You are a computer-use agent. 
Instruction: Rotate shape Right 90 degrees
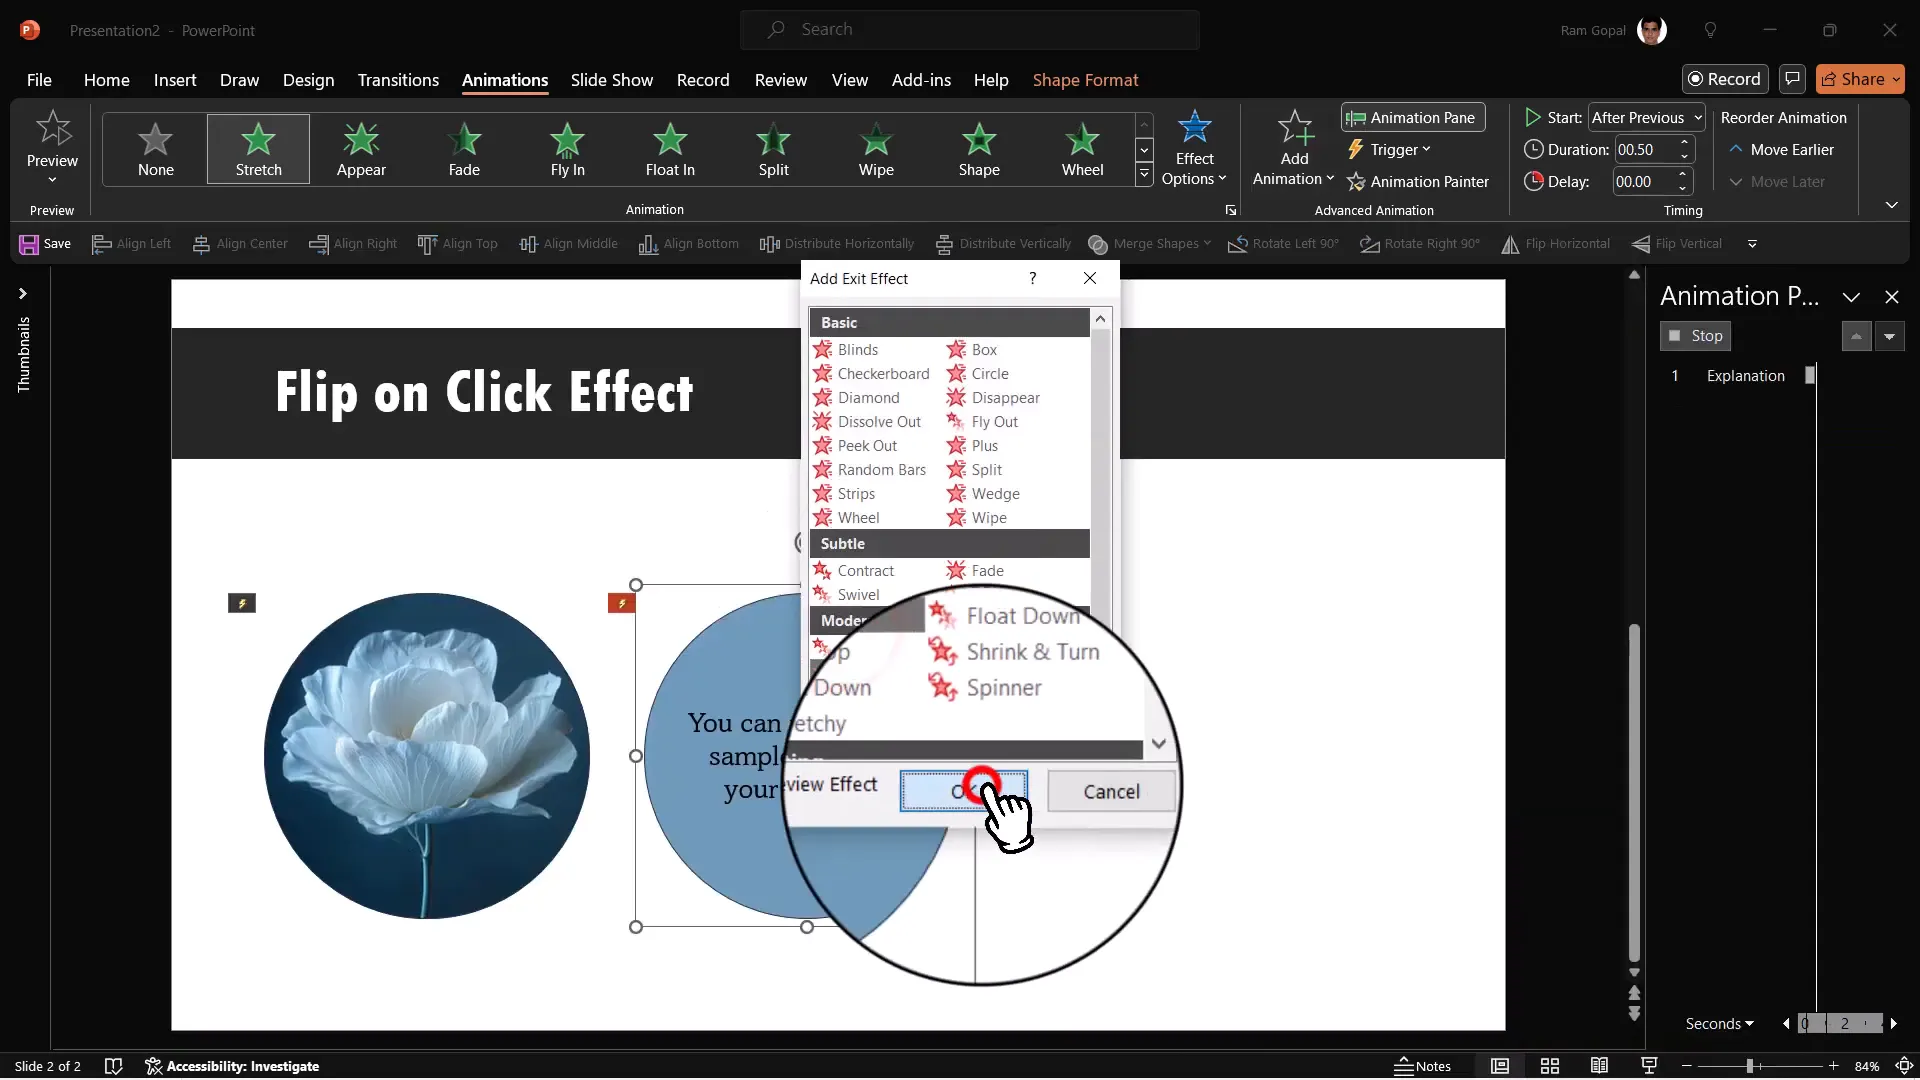[x=1420, y=244]
